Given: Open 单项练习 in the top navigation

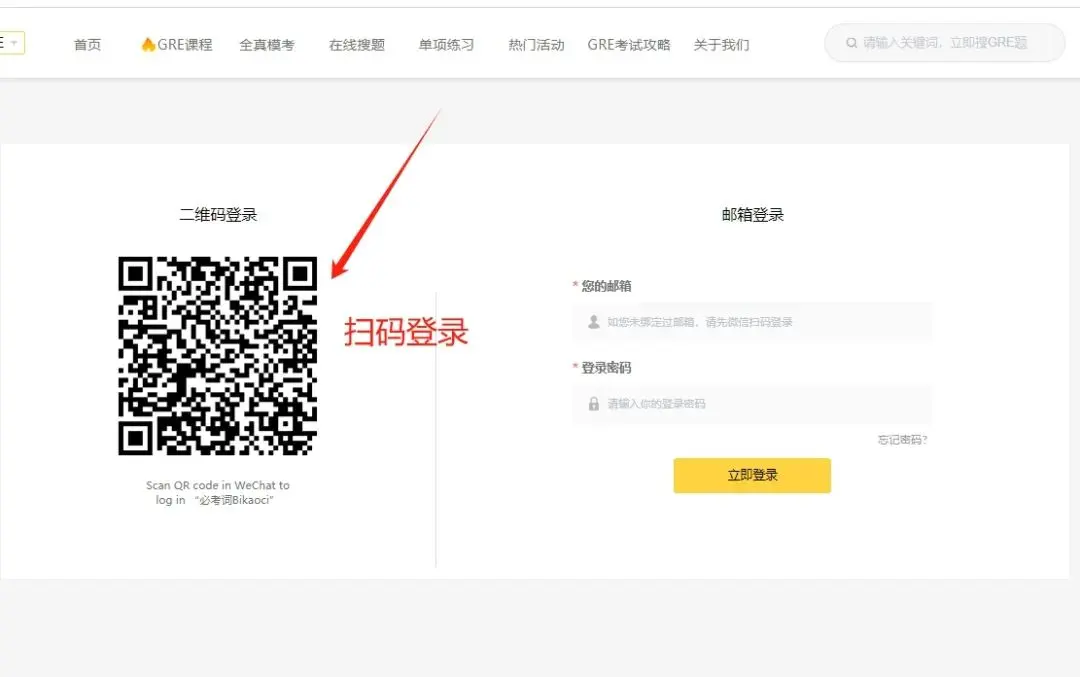Looking at the screenshot, I should 446,45.
